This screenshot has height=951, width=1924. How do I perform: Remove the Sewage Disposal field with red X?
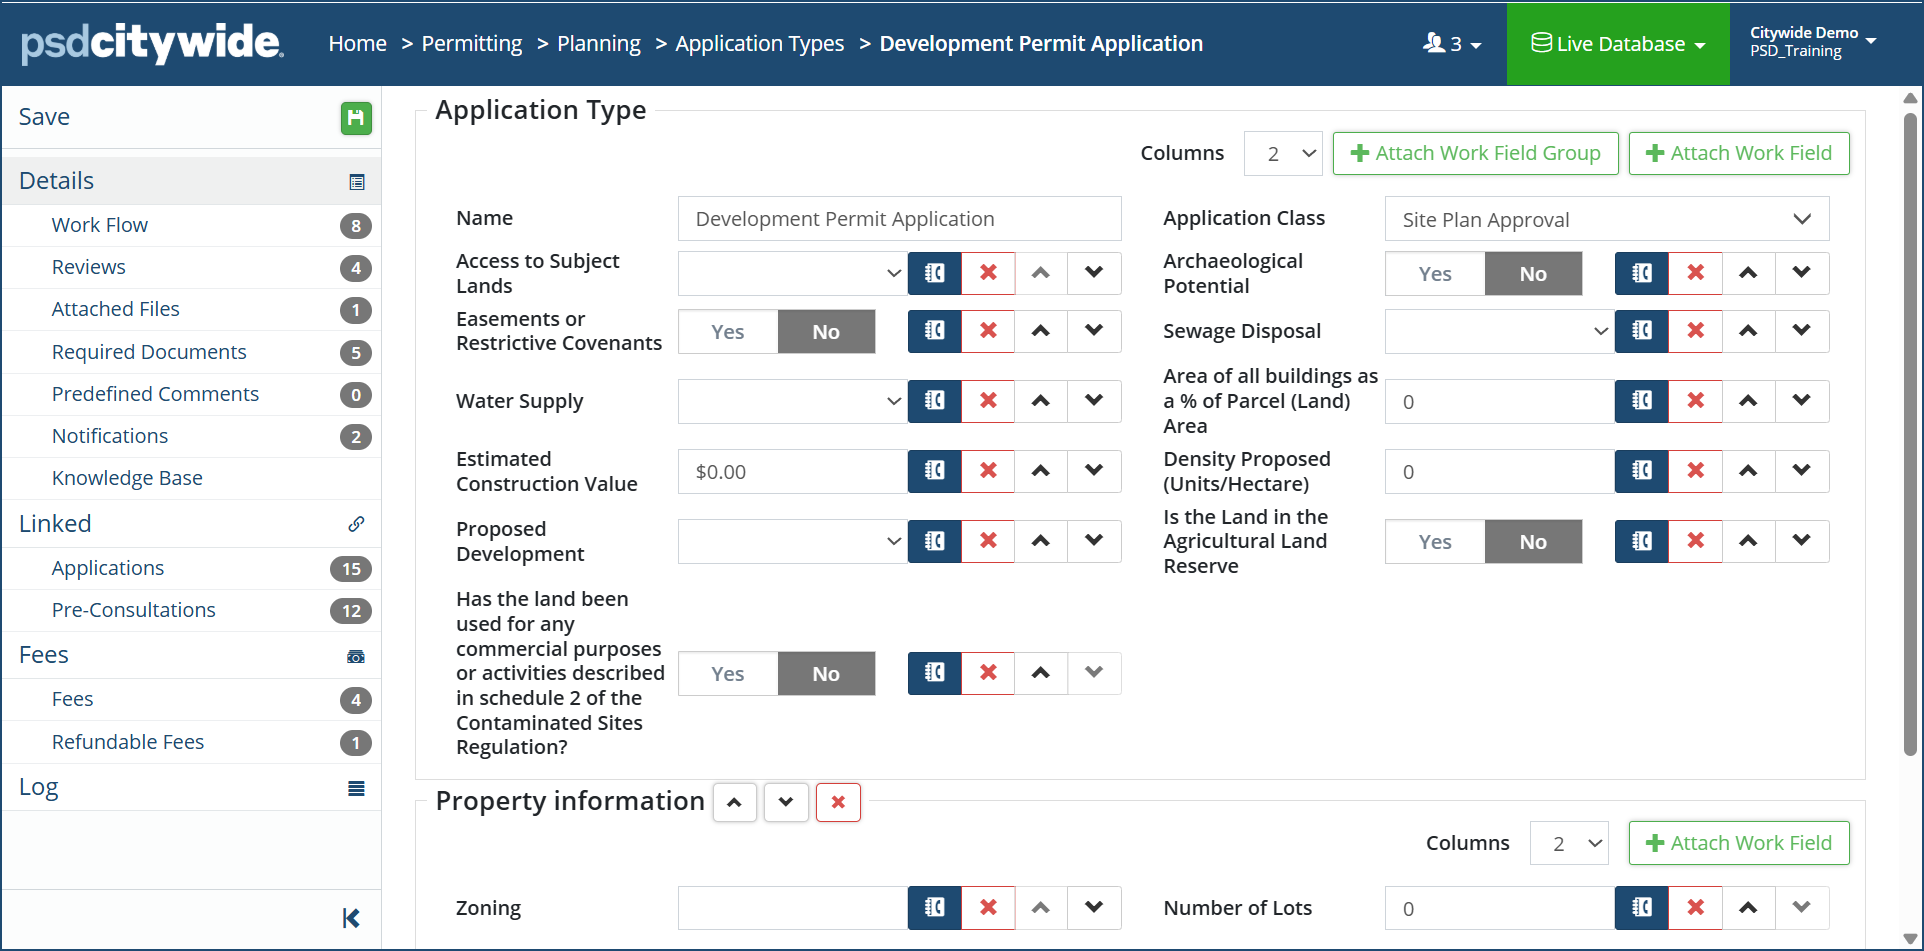pos(1695,331)
